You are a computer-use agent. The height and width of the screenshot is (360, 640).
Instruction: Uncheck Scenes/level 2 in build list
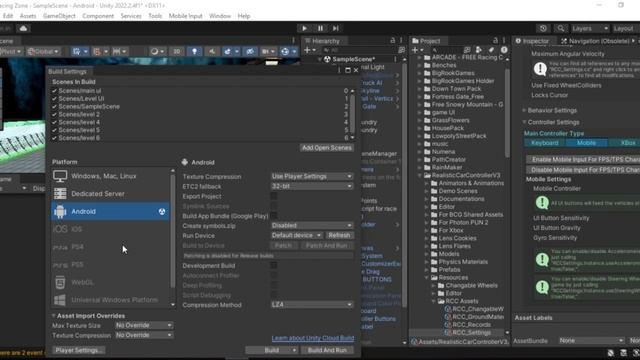point(54,114)
